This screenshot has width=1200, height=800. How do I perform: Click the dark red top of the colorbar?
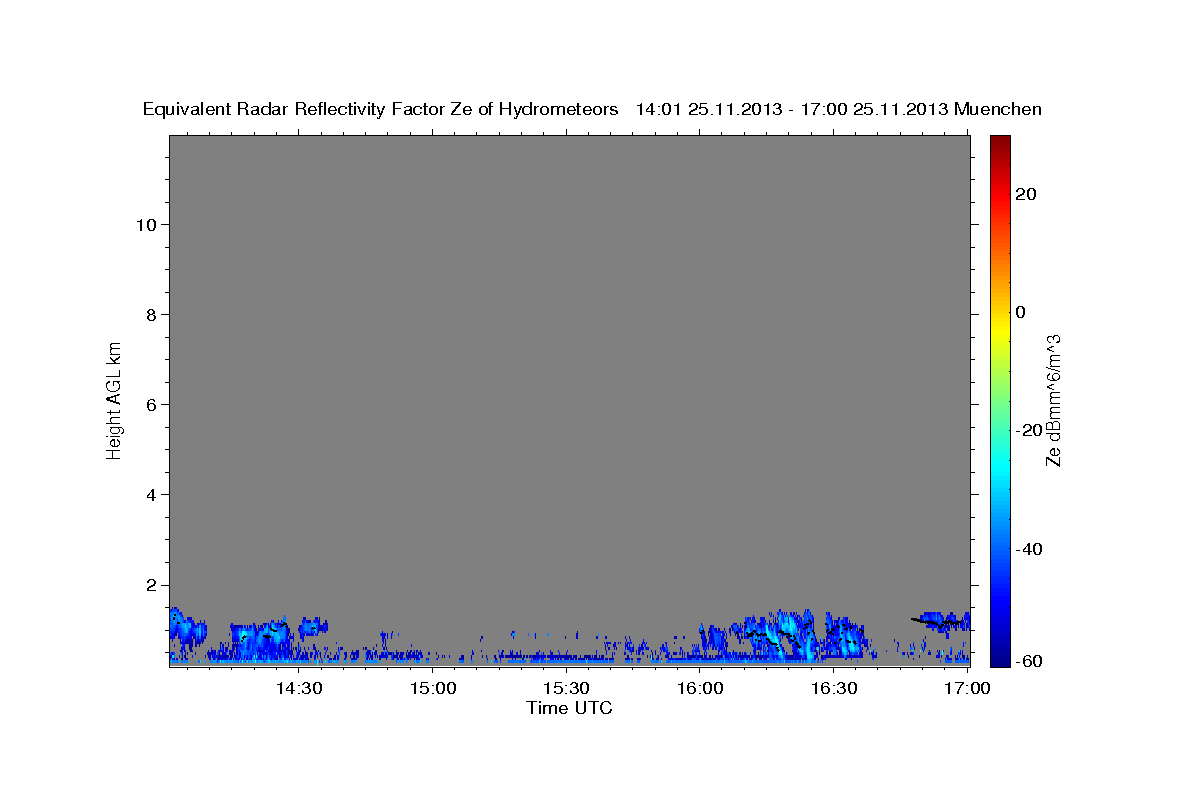(x=1000, y=142)
